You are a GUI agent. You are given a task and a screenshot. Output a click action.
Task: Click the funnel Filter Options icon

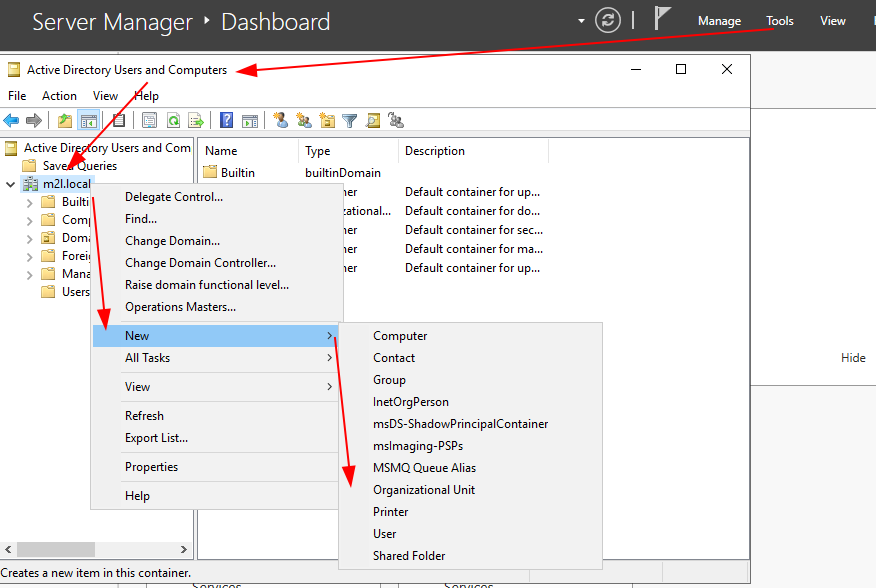[350, 120]
